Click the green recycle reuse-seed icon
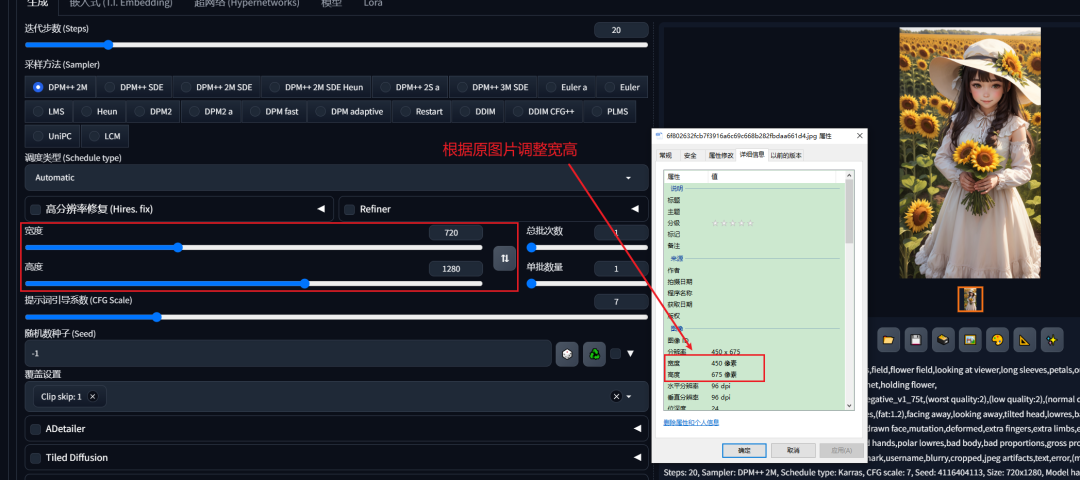The image size is (1080, 480). coord(594,354)
